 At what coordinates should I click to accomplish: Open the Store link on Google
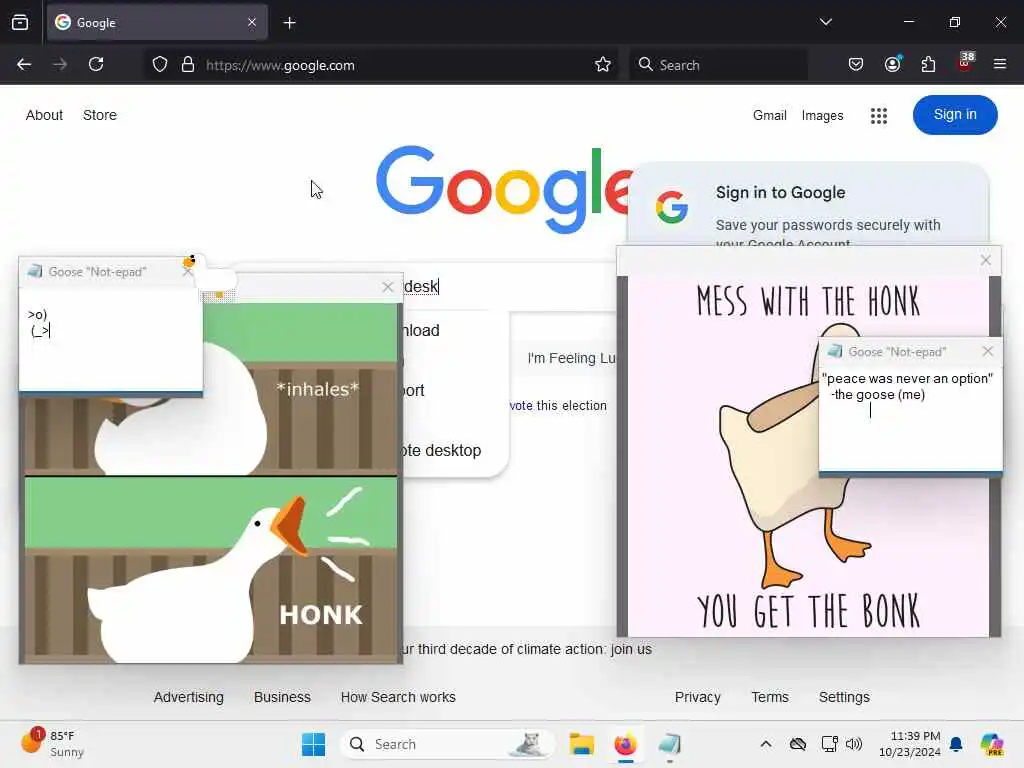point(100,115)
